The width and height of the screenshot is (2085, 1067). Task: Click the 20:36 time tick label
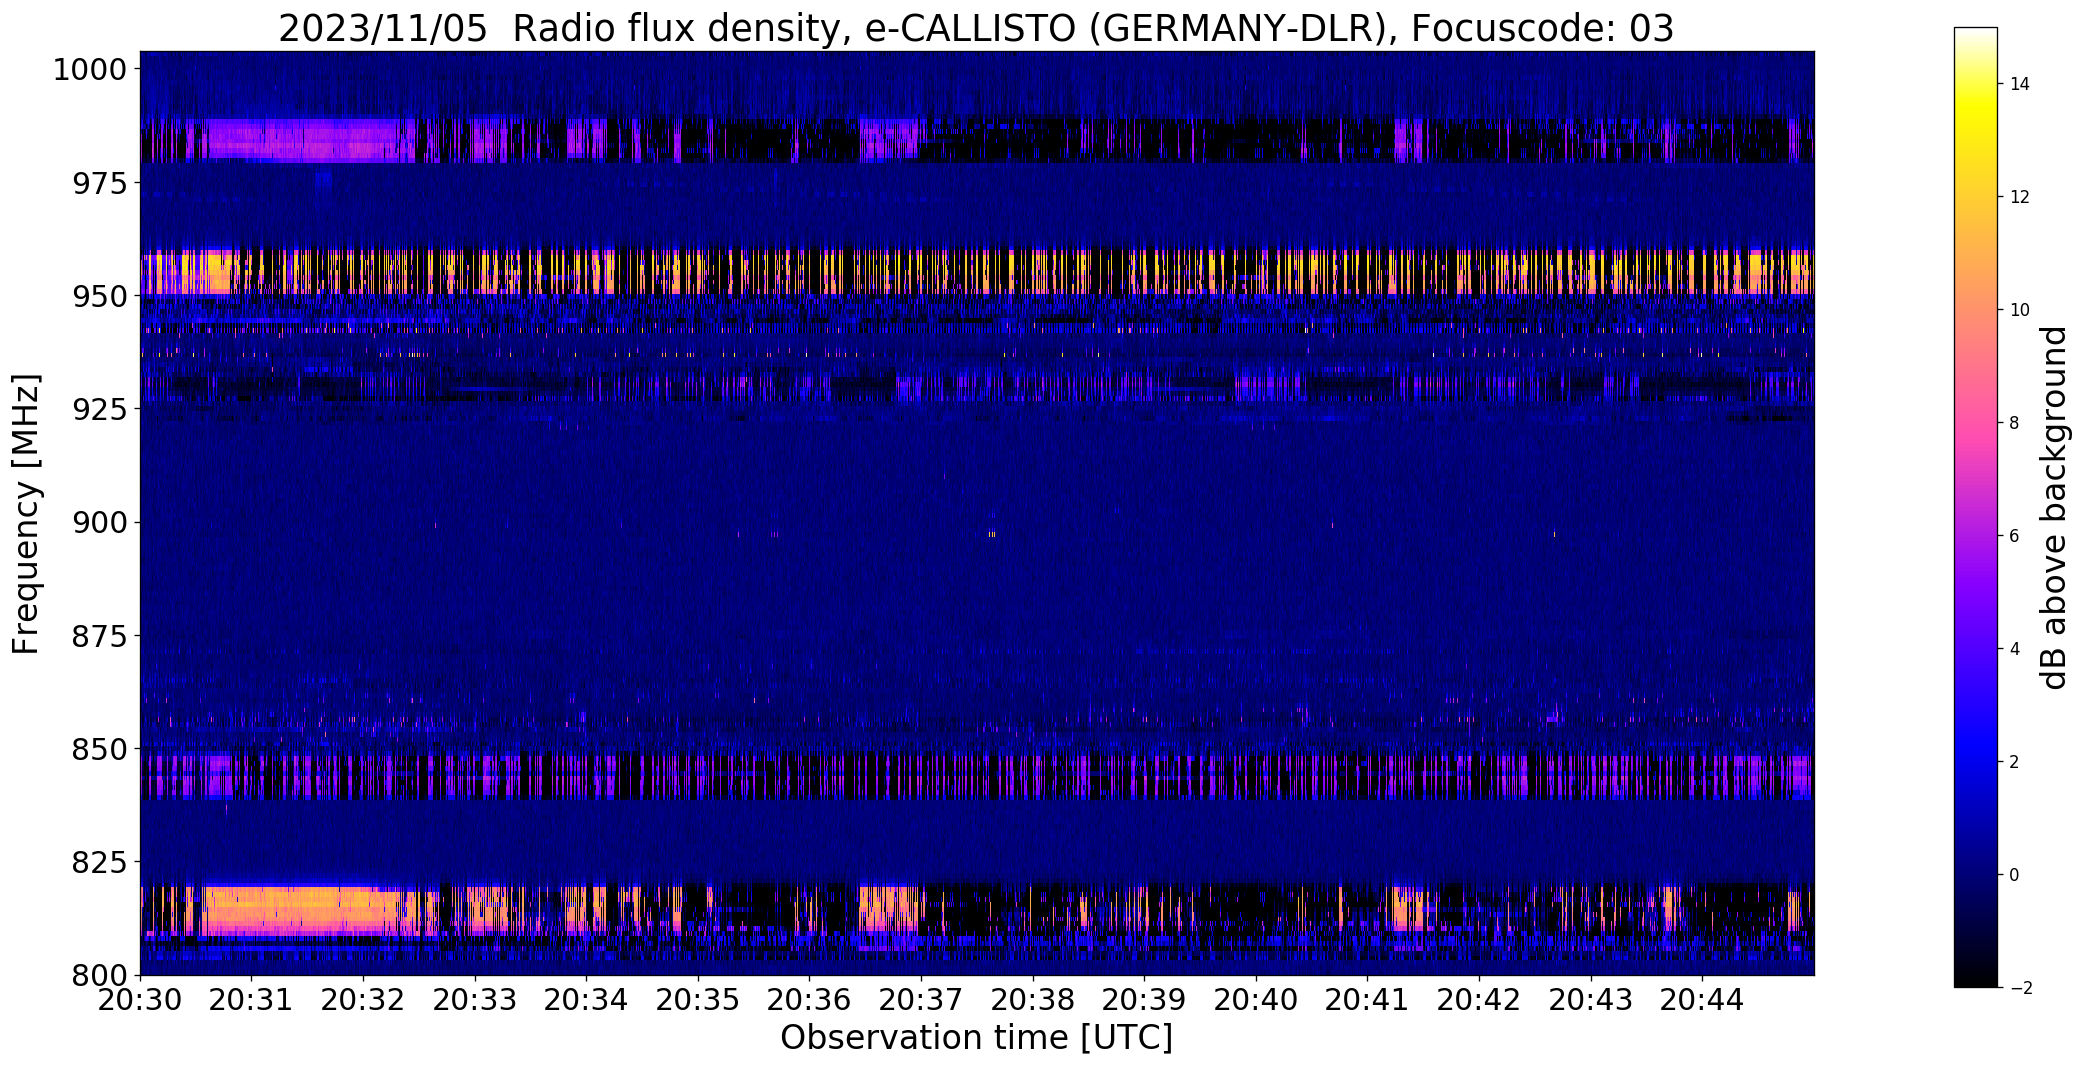tap(810, 999)
